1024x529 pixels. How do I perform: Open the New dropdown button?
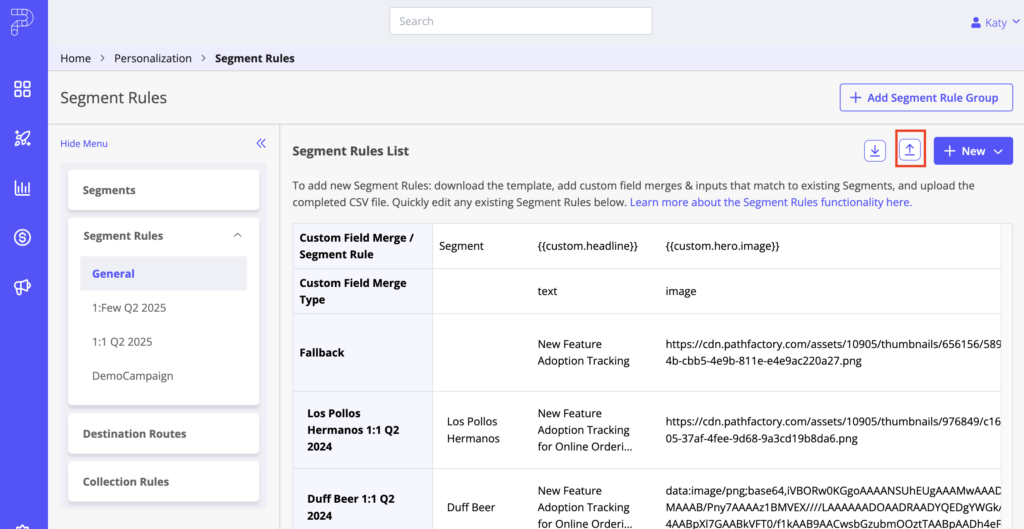[973, 151]
